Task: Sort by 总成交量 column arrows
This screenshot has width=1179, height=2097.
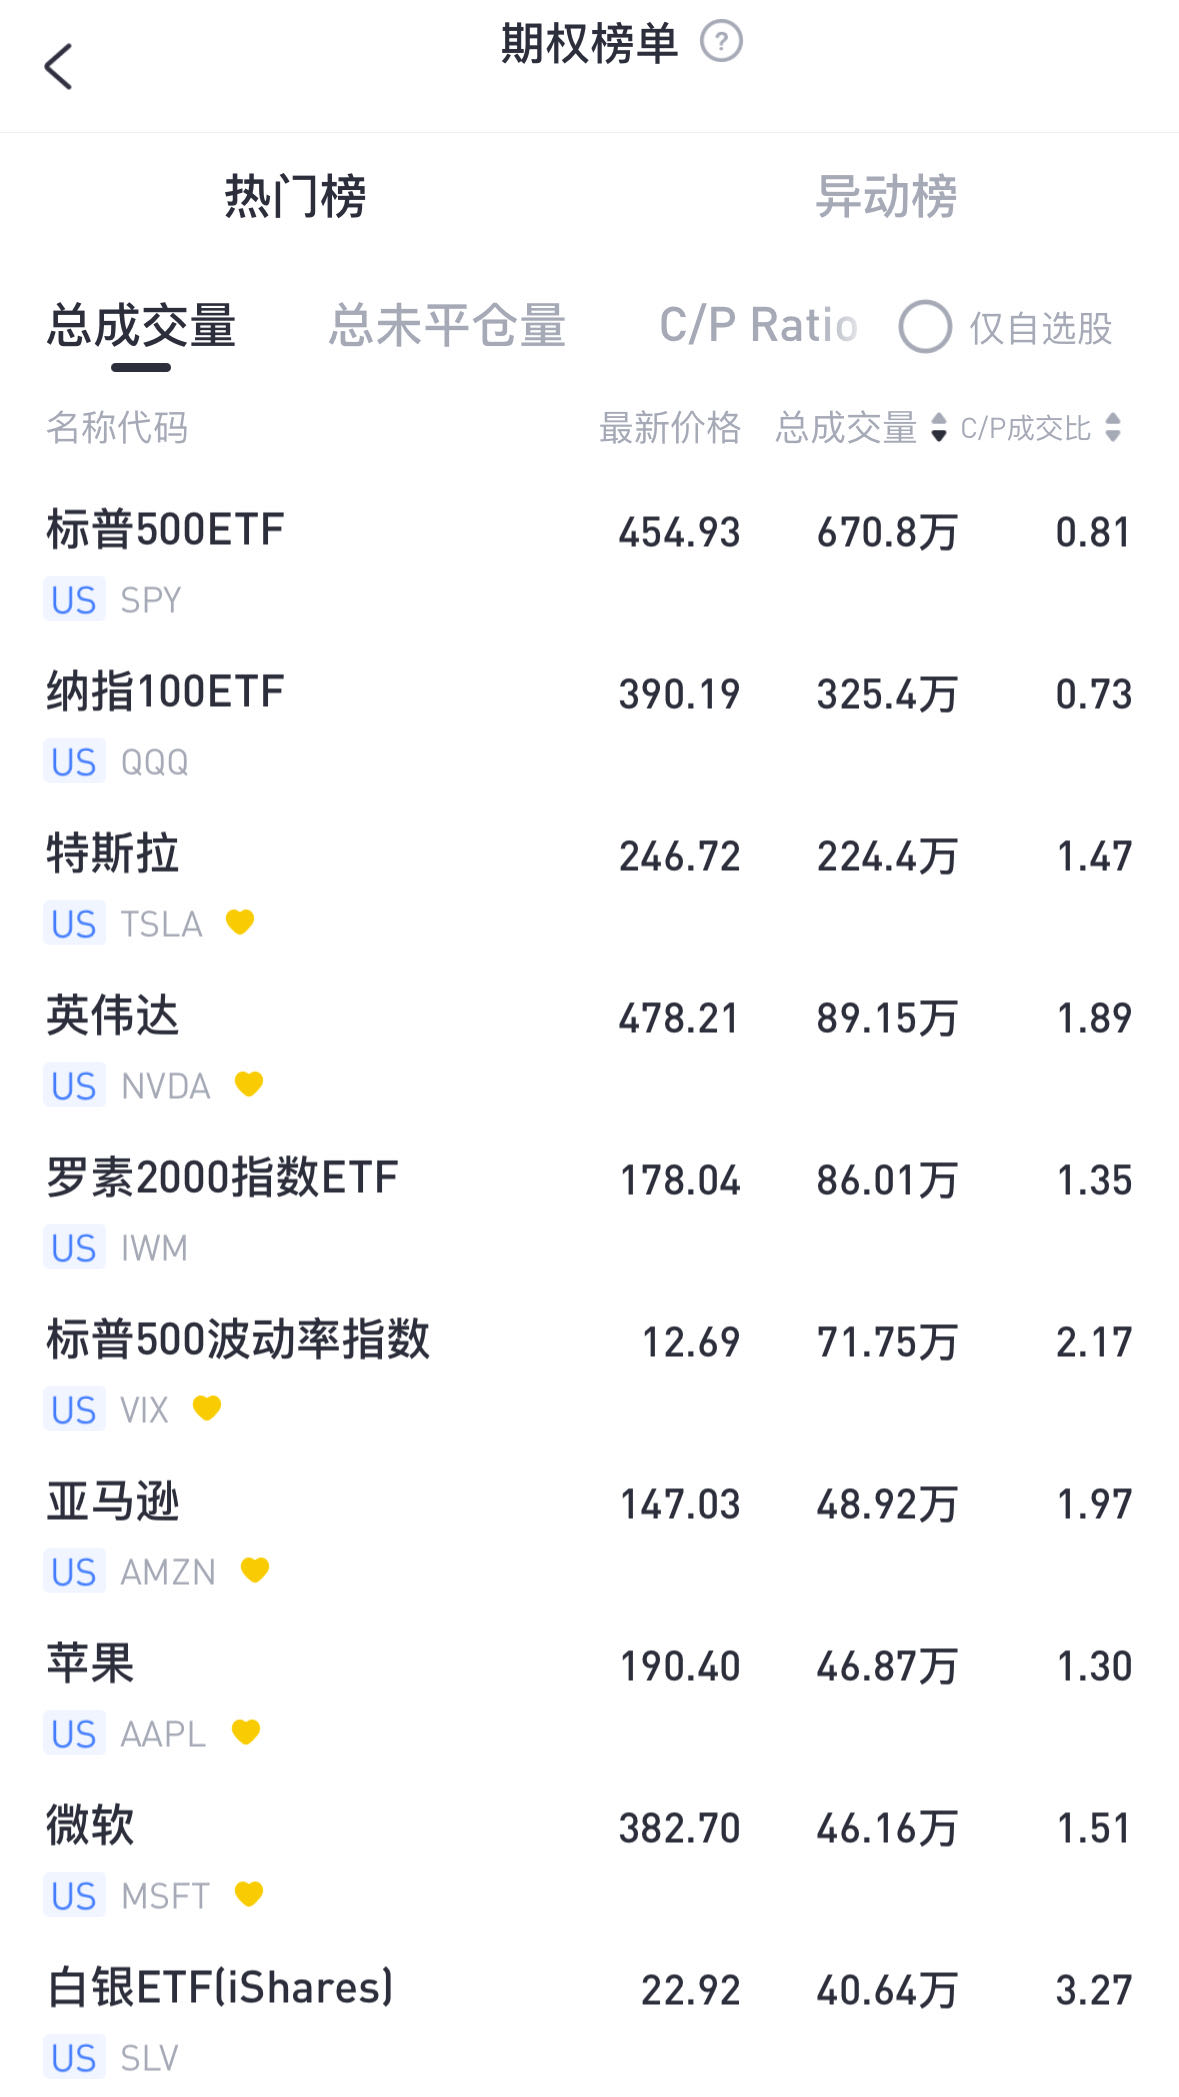Action: point(938,428)
